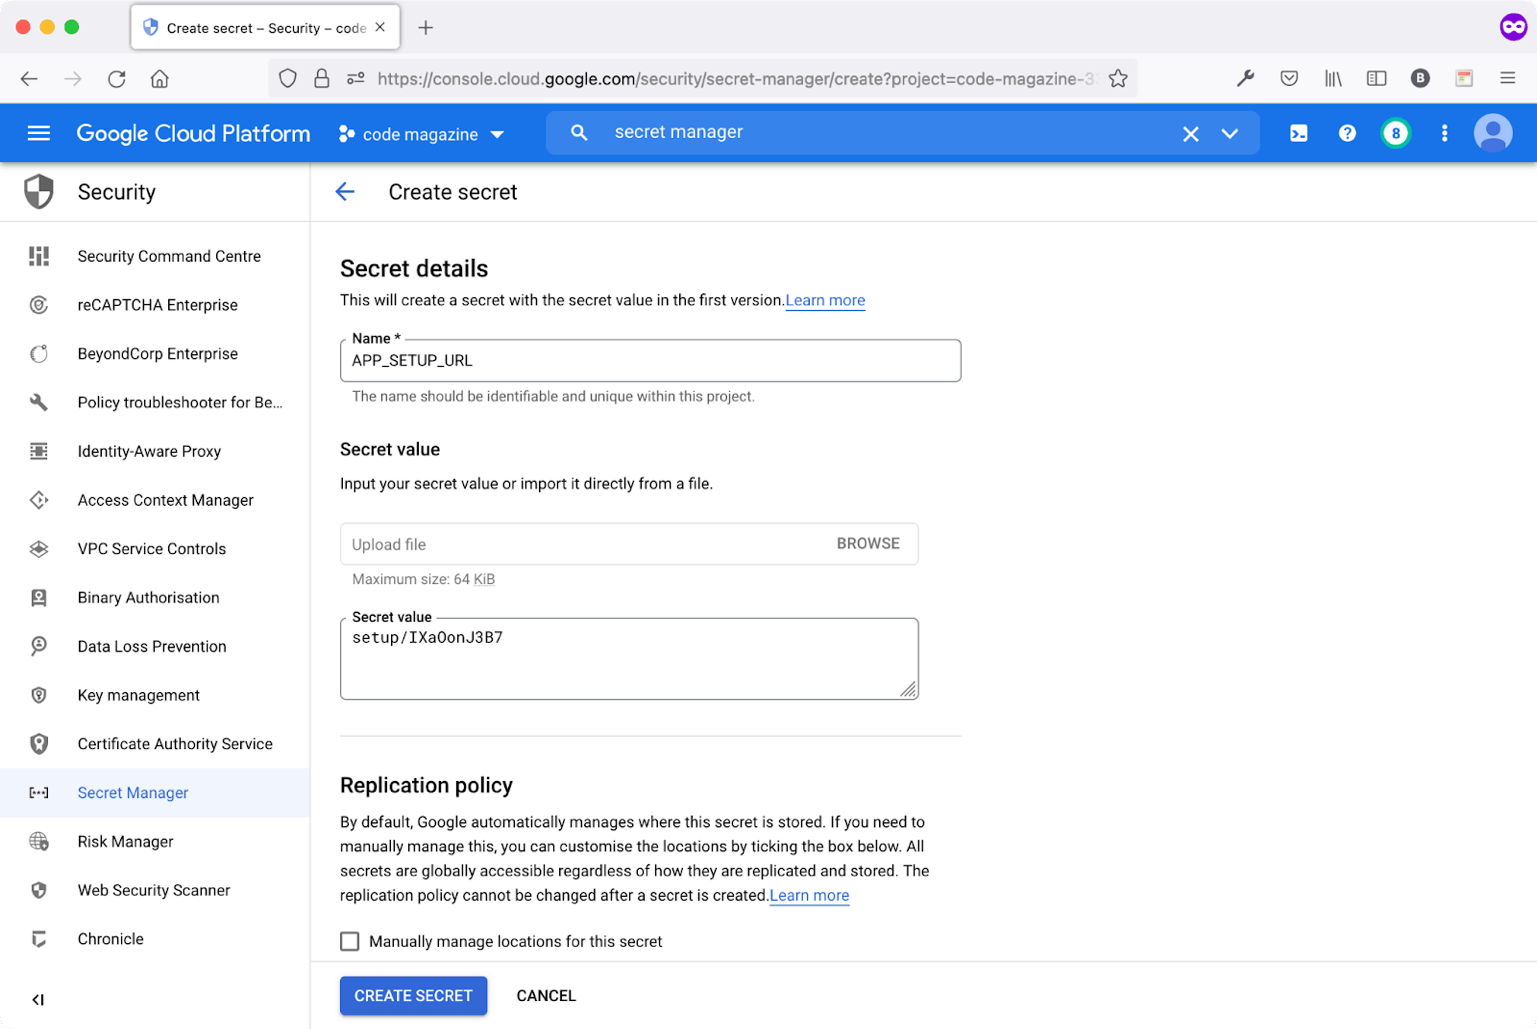Open the navigation menu hamburger icon

pos(38,132)
